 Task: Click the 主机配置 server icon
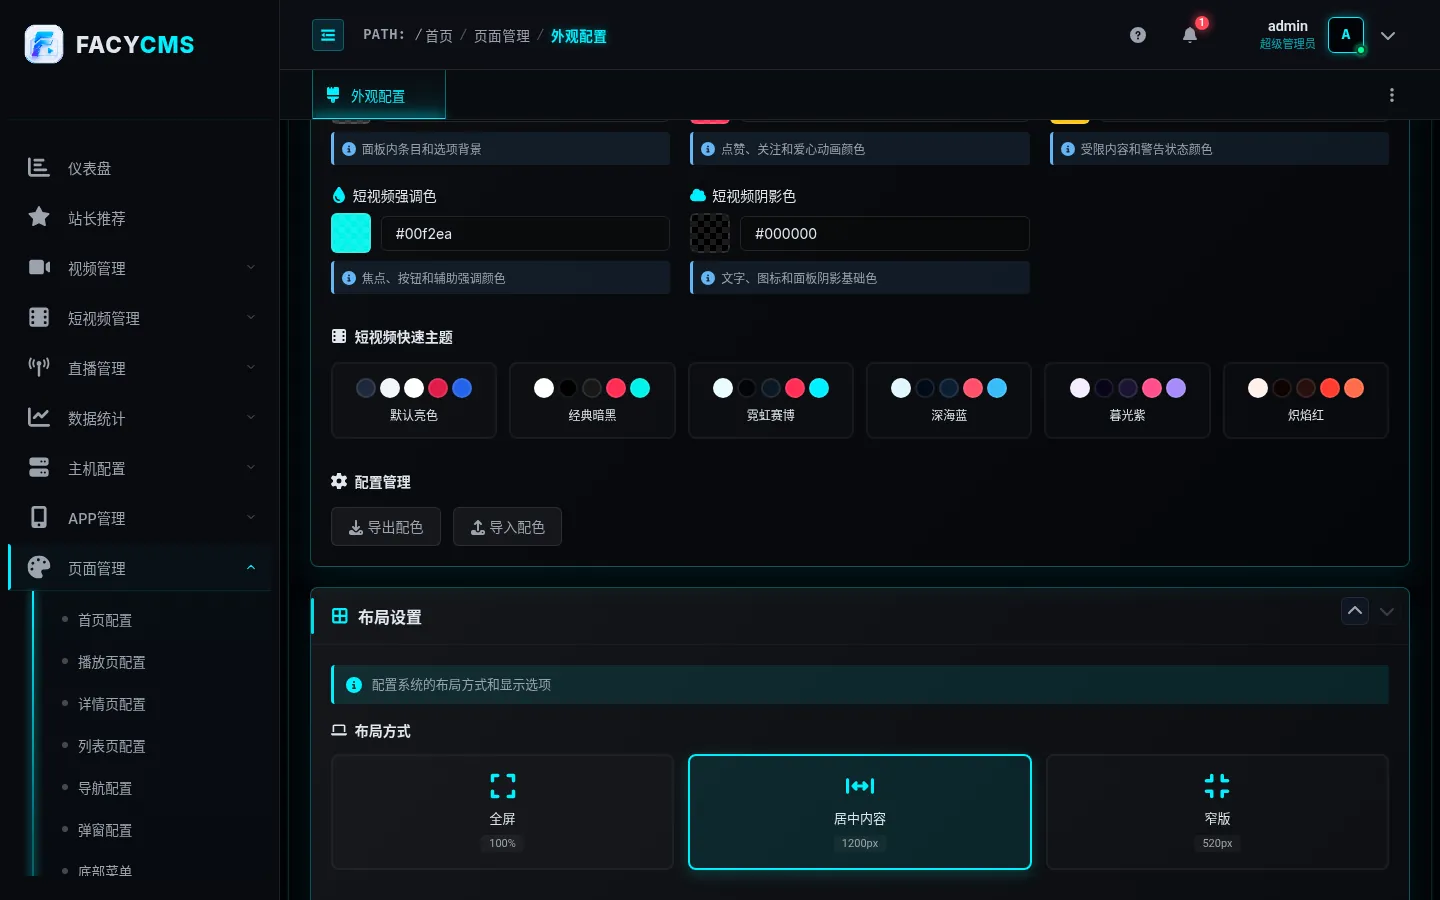39,467
